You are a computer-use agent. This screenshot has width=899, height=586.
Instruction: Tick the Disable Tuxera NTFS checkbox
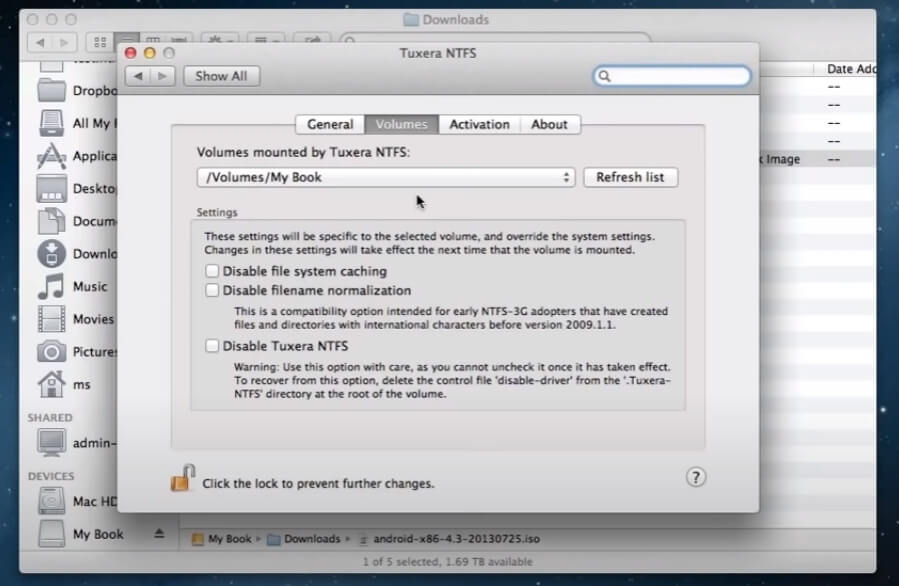point(212,346)
